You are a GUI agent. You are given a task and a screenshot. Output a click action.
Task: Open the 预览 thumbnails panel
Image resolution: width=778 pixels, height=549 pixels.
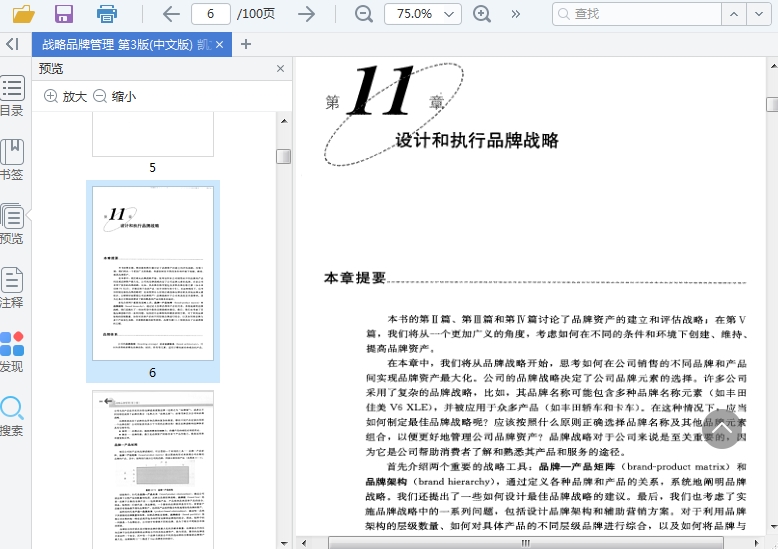pyautogui.click(x=12, y=224)
